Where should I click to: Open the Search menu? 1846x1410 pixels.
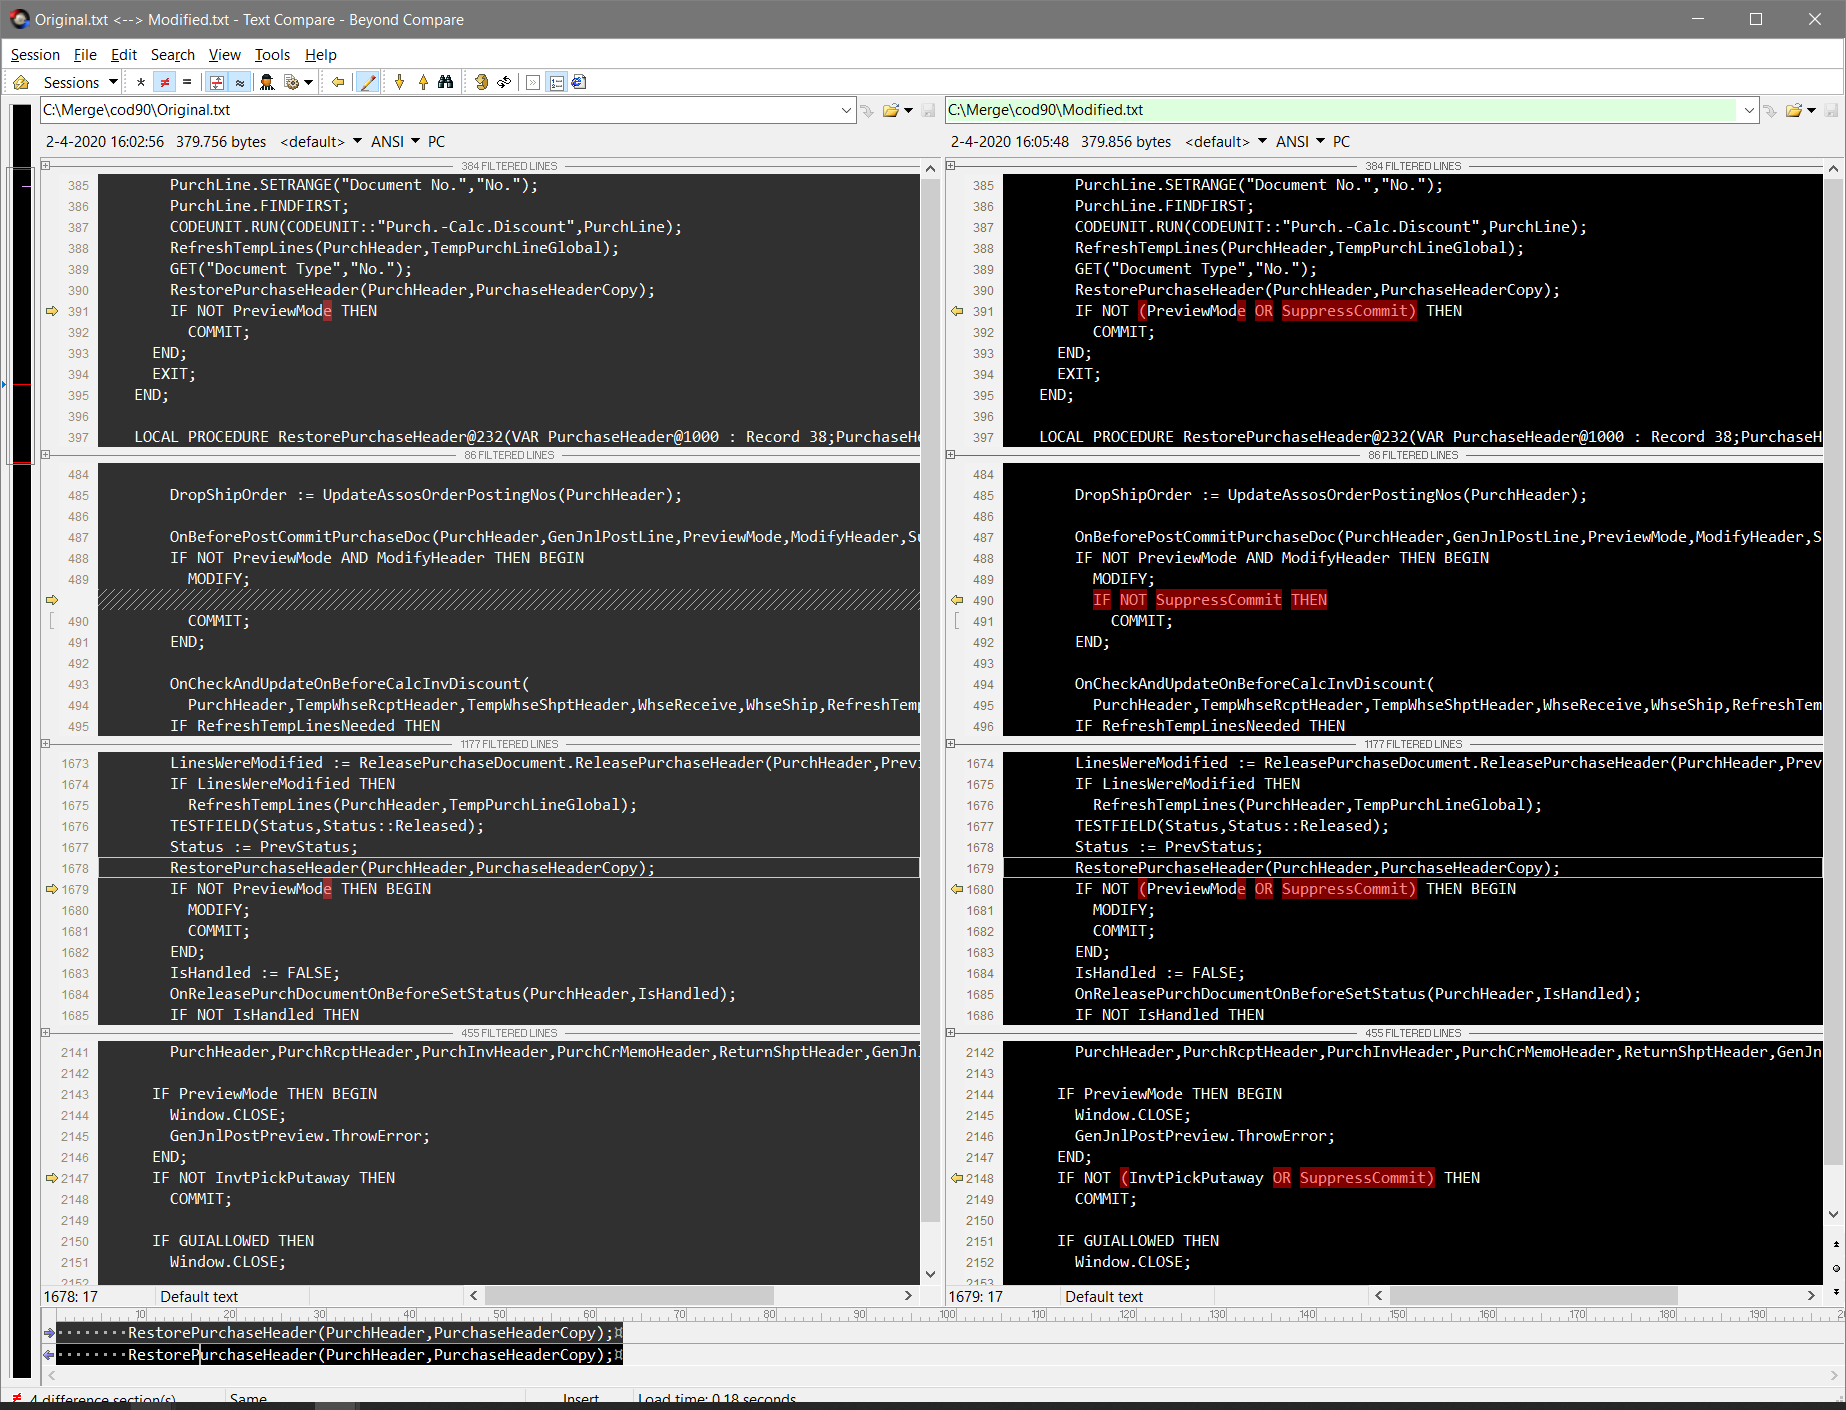[172, 55]
